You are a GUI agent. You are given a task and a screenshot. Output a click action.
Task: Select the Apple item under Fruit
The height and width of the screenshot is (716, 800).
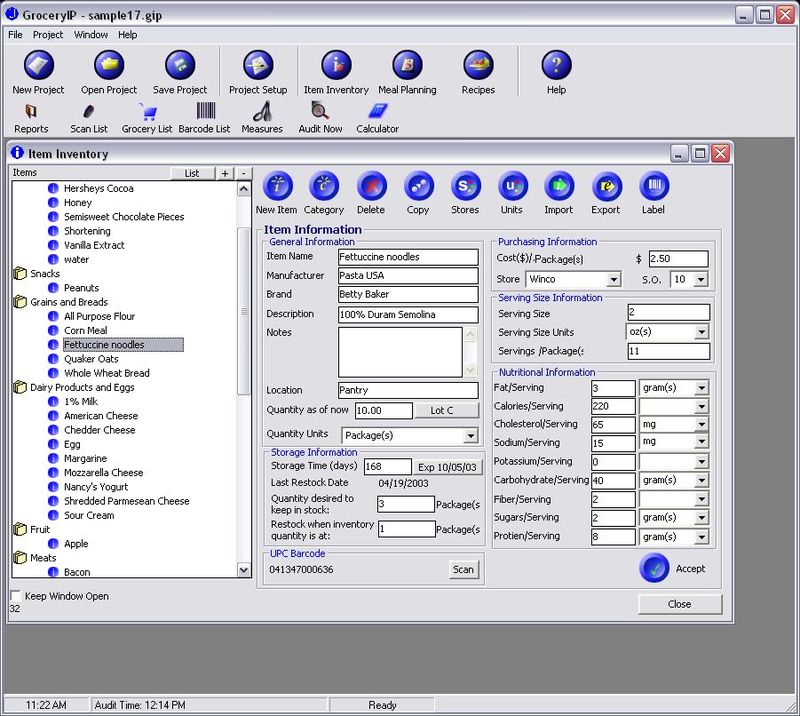[x=76, y=544]
